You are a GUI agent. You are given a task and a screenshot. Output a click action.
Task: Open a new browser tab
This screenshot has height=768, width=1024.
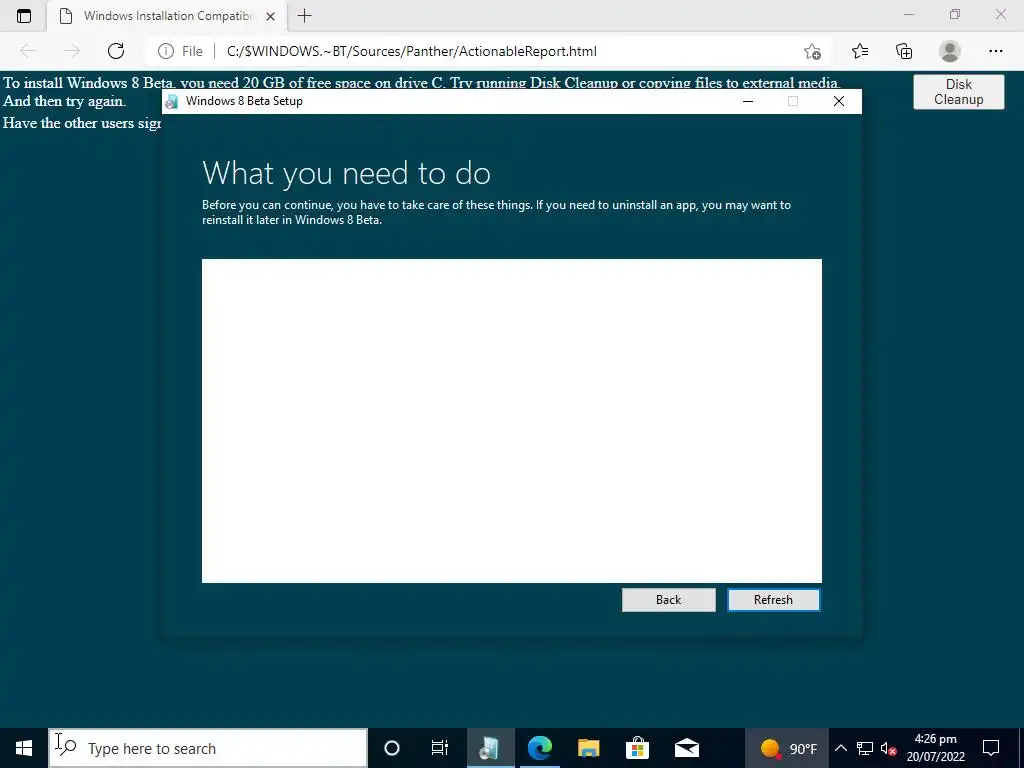click(304, 16)
